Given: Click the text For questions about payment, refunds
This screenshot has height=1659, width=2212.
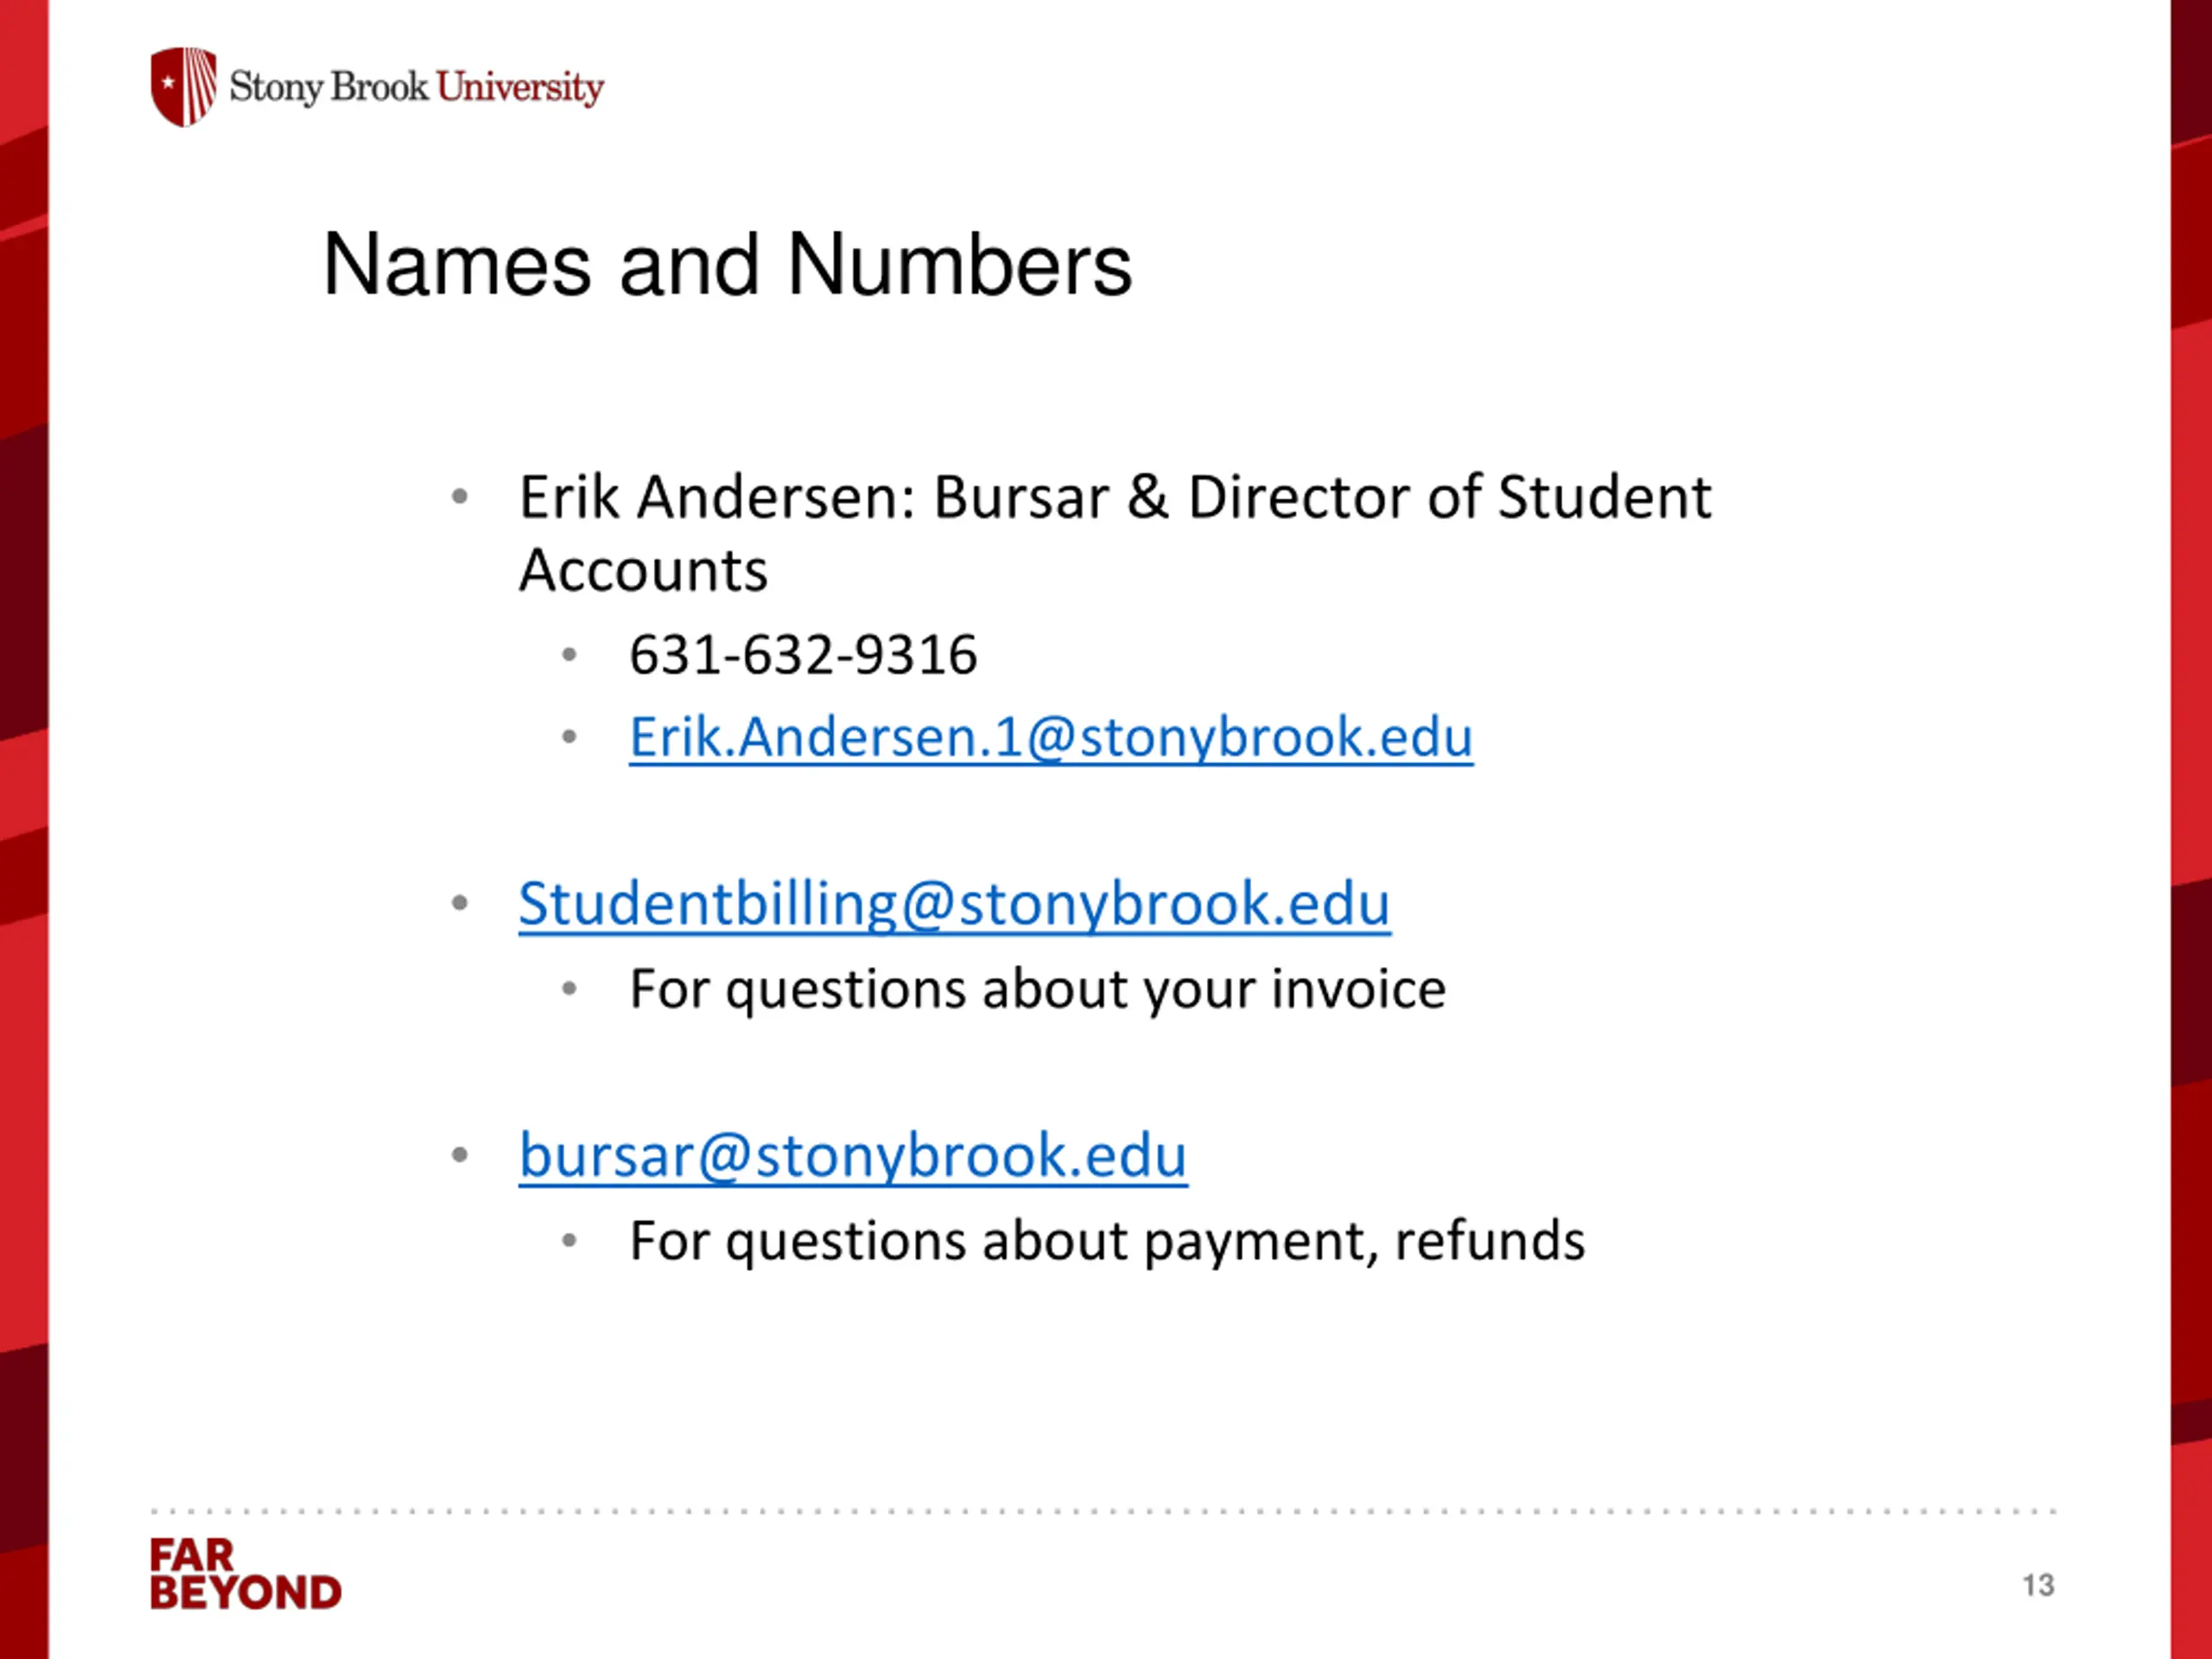Looking at the screenshot, I should (x=1107, y=1242).
